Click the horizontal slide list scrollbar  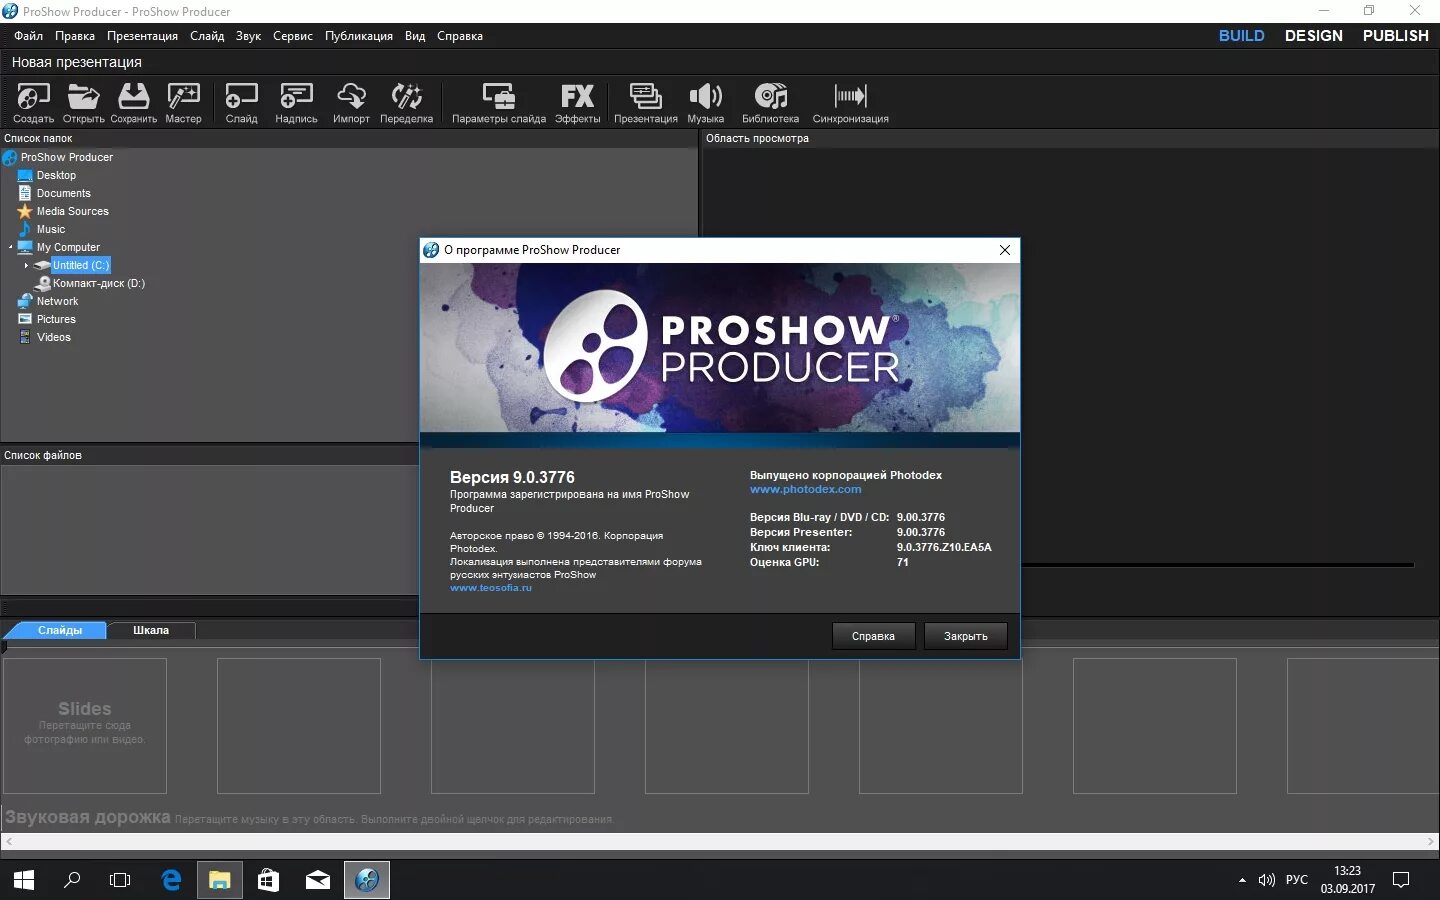coord(720,842)
